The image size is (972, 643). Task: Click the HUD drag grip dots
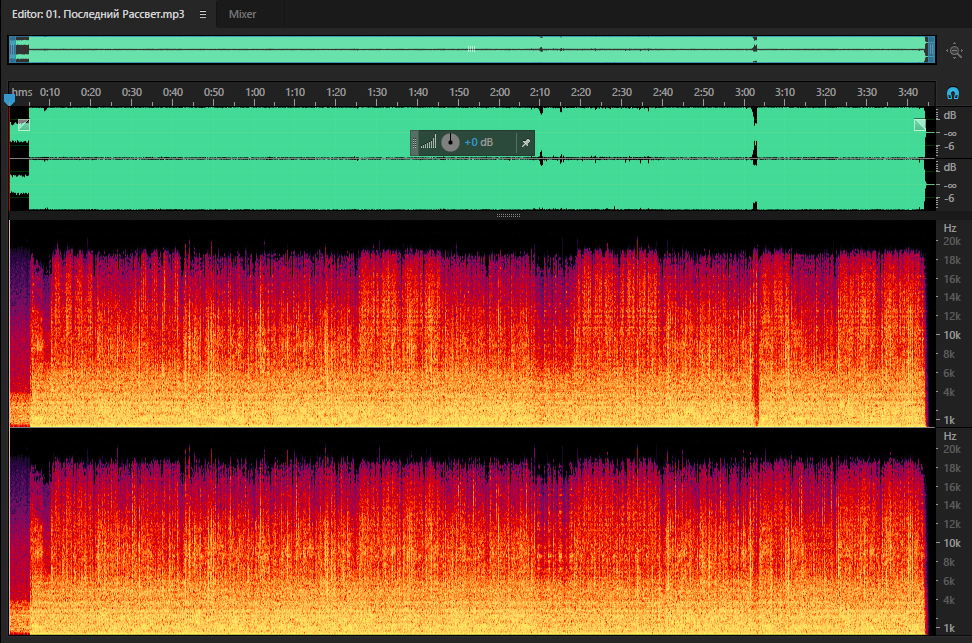[415, 143]
